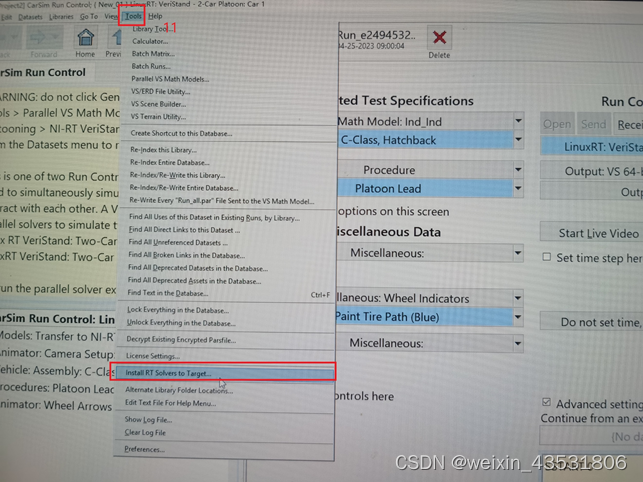The height and width of the screenshot is (482, 643).
Task: Click the Forward arrow toolbar icon
Action: [43, 38]
